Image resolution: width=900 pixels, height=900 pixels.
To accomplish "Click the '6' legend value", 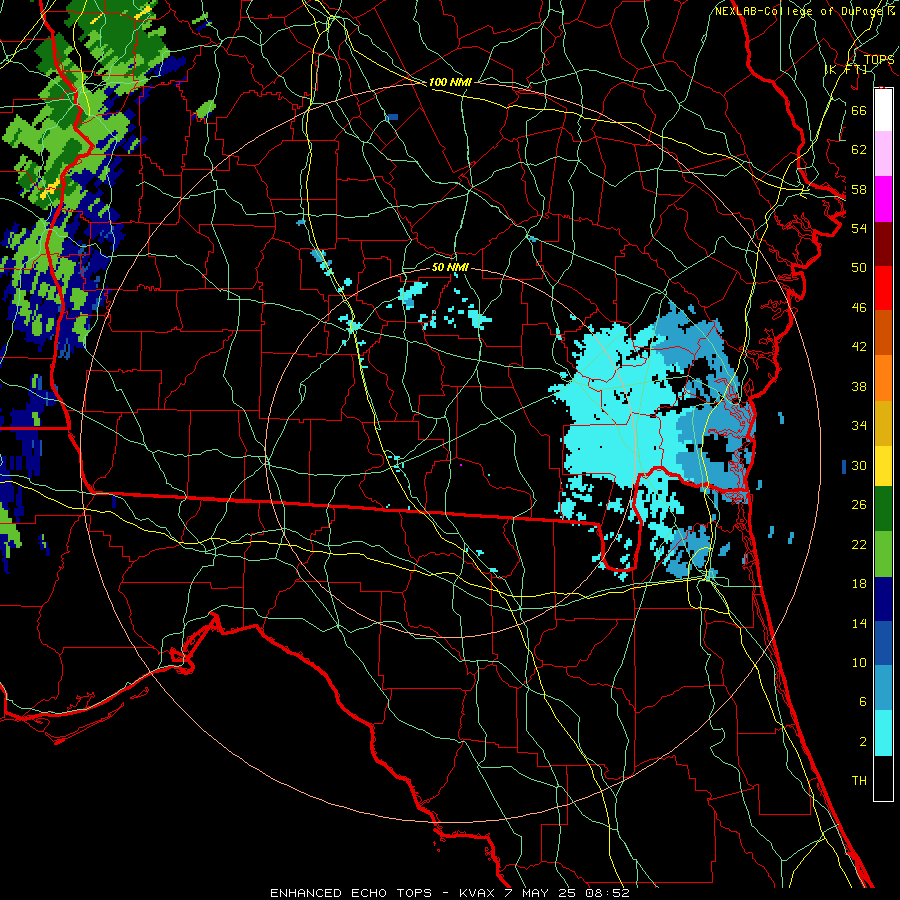I will click(862, 701).
